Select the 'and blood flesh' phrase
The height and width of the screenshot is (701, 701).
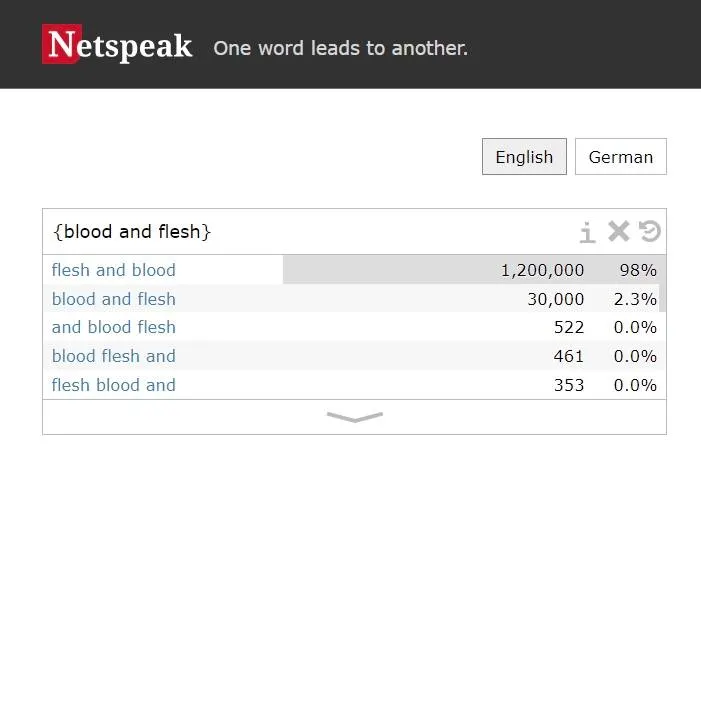pyautogui.click(x=114, y=327)
